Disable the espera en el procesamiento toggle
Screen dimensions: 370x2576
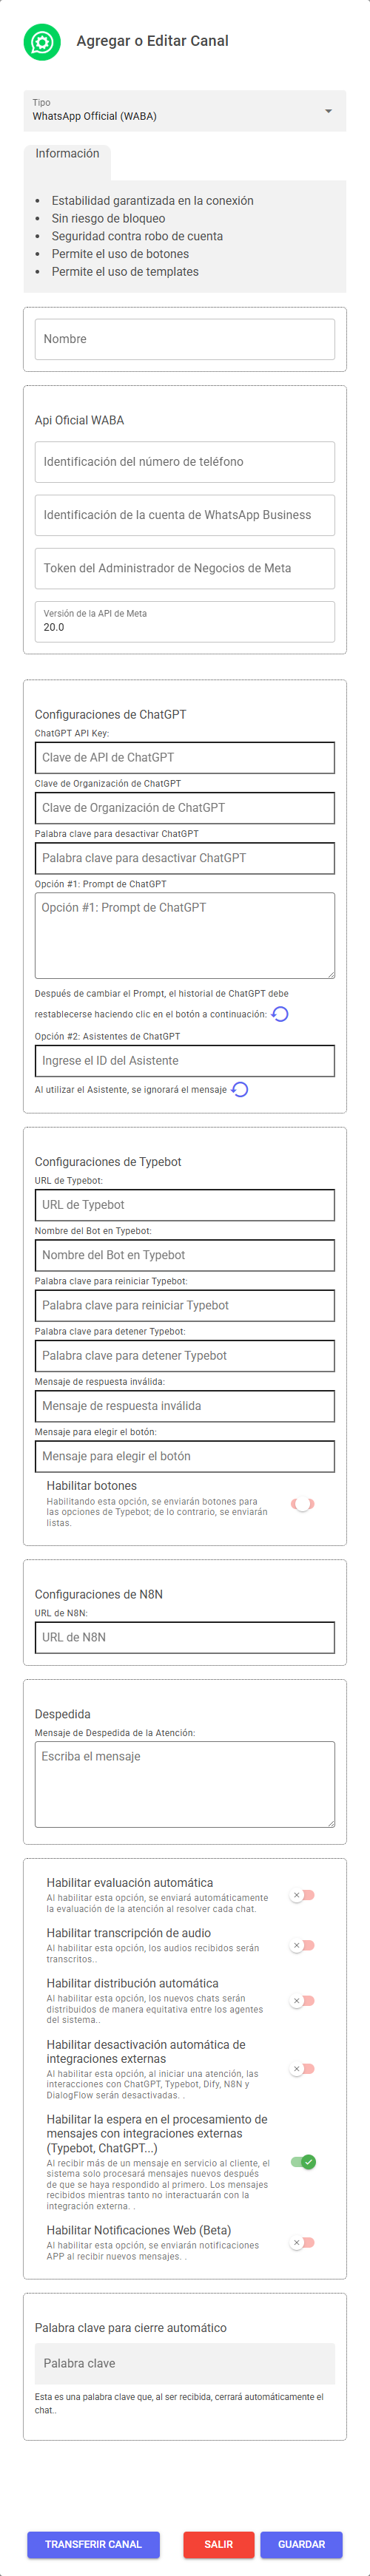tap(303, 2162)
